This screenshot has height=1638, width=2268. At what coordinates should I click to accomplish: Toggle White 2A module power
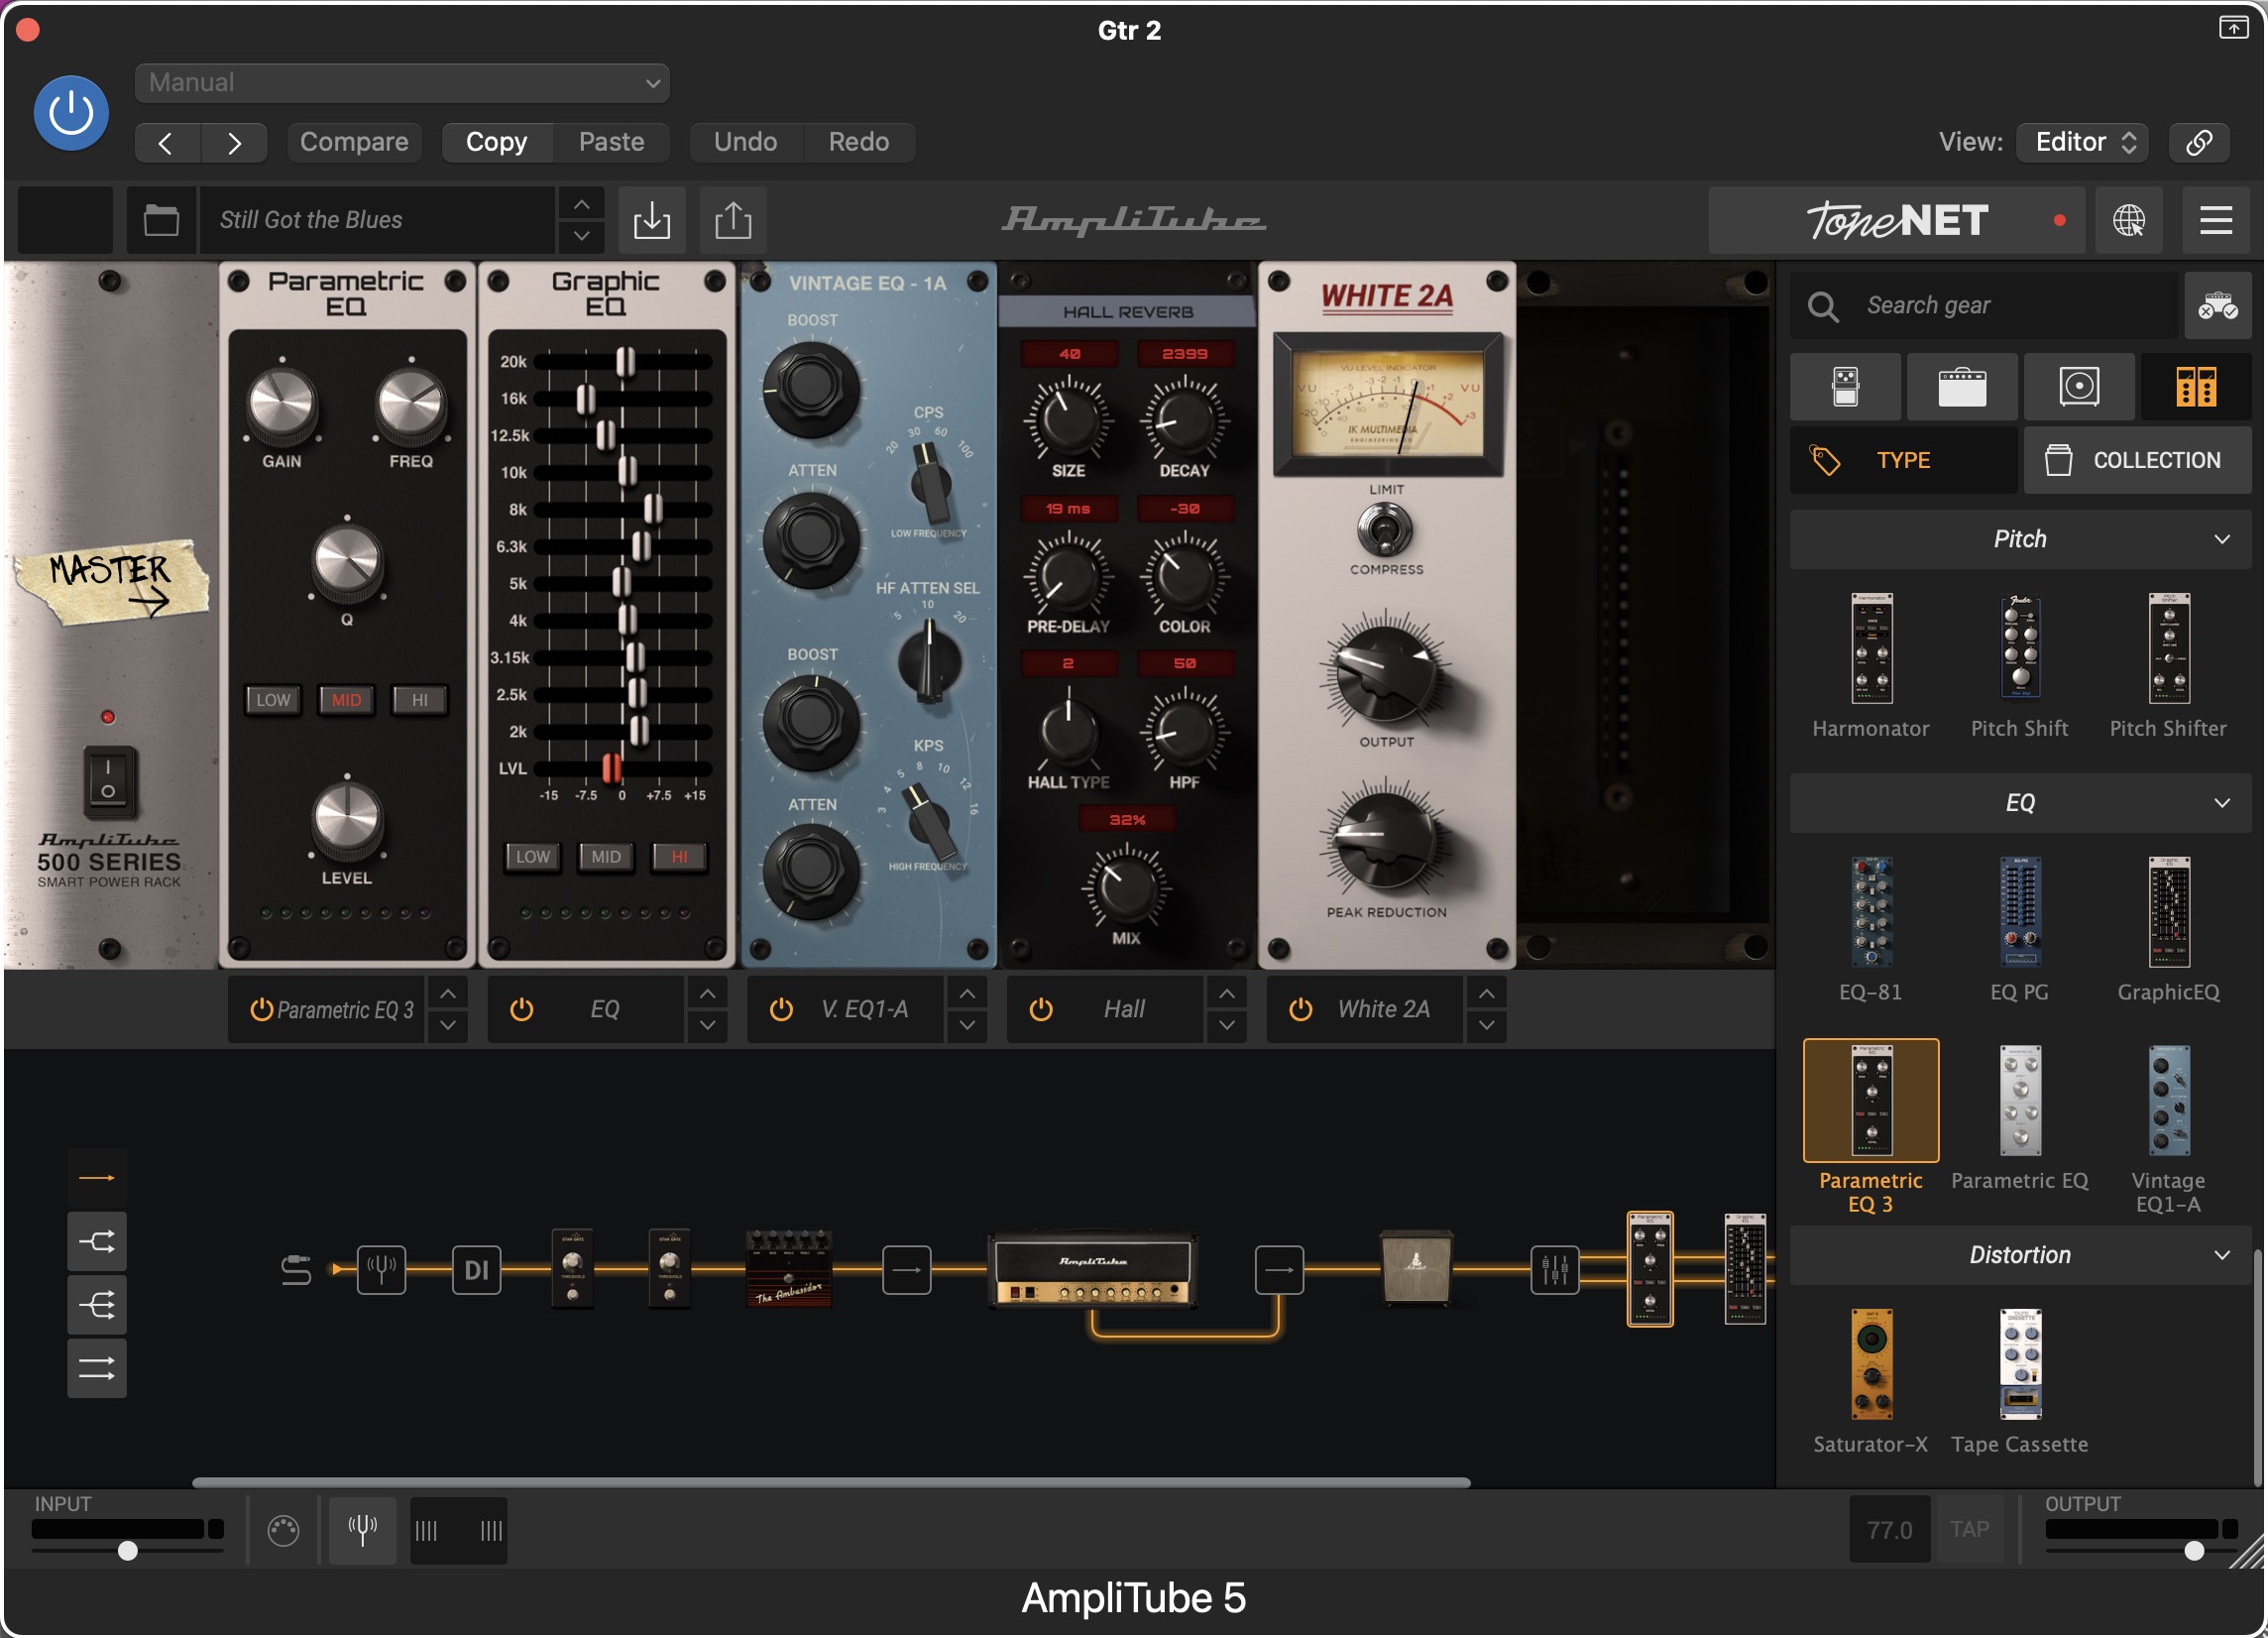pos(1300,1010)
